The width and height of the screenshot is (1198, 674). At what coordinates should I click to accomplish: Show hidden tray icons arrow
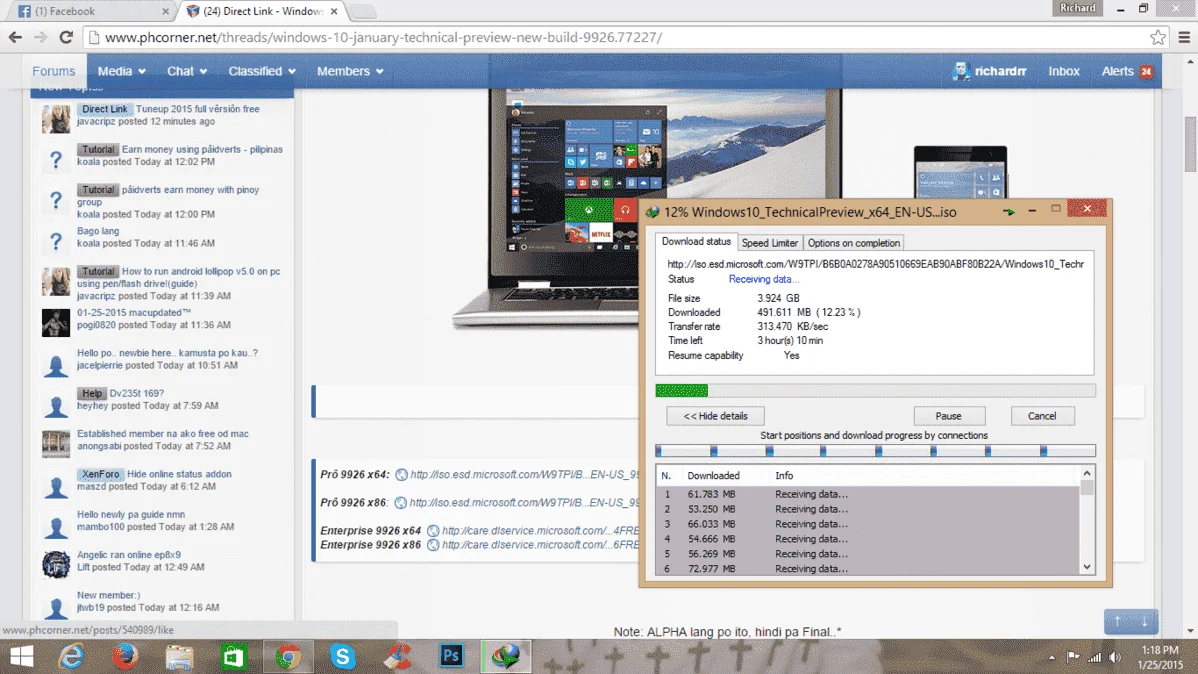click(x=1052, y=657)
